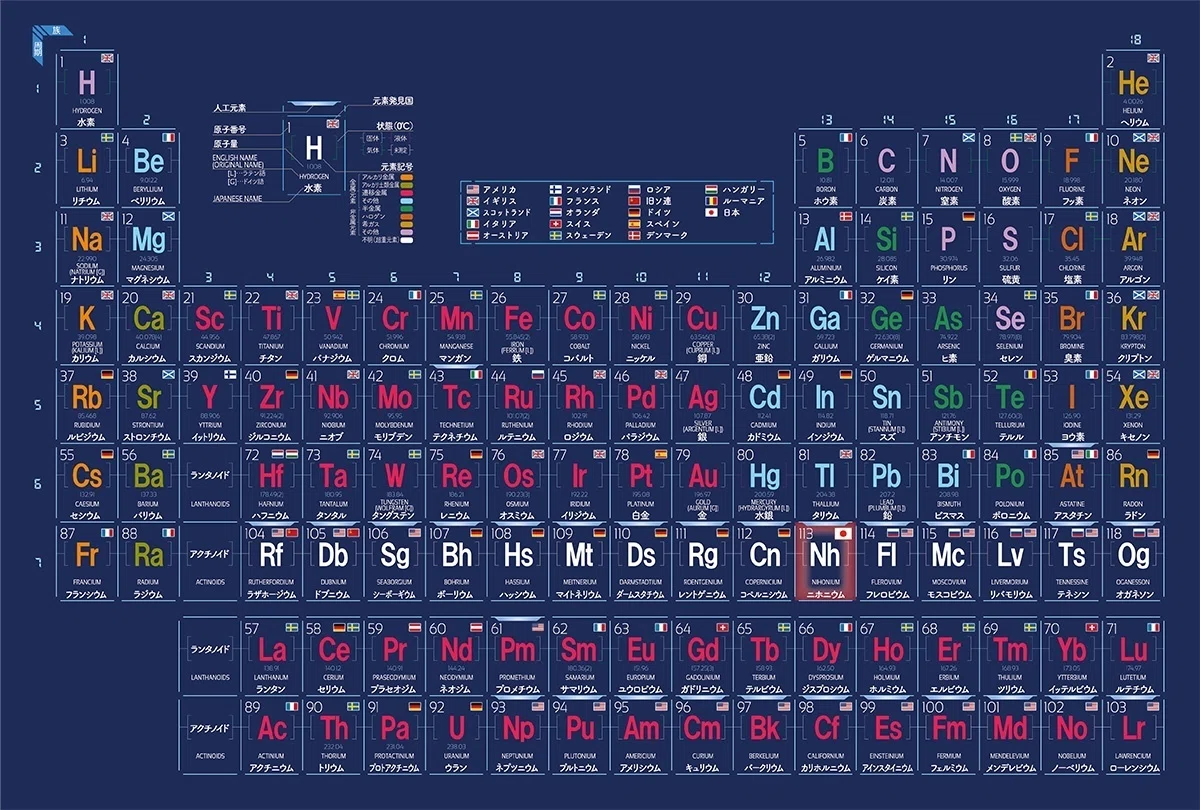Select the legend flag beside スウェーデン
This screenshot has height=810, width=1200.
click(556, 235)
